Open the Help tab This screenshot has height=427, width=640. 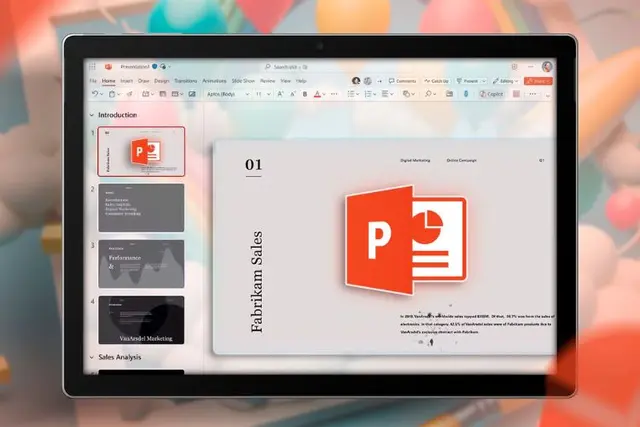point(301,81)
